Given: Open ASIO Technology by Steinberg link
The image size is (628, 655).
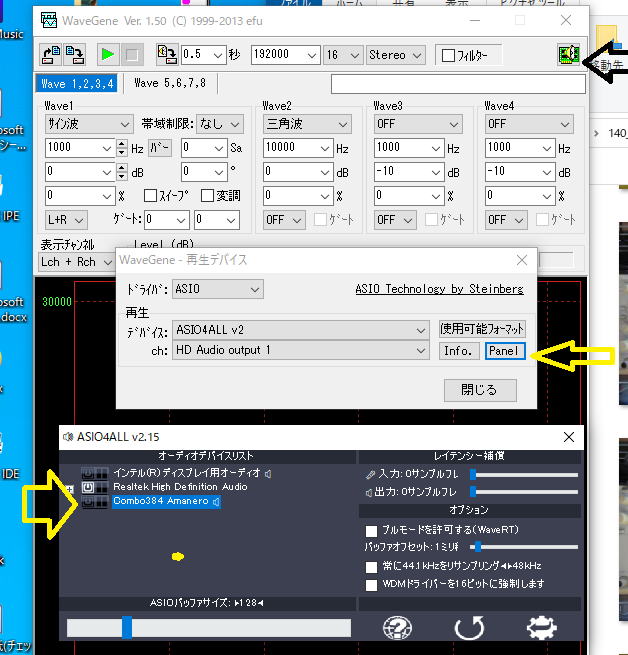Looking at the screenshot, I should pyautogui.click(x=439, y=289).
